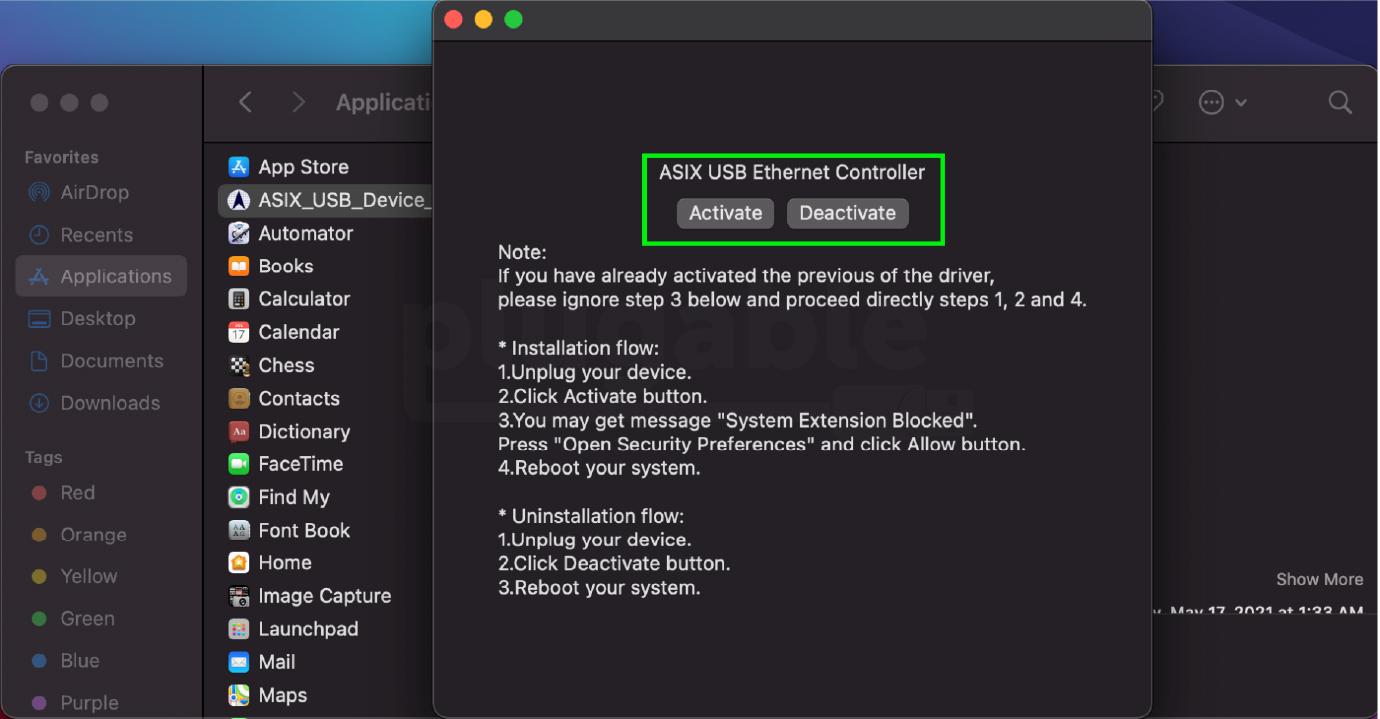
Task: Select the Font Book app icon
Action: click(238, 530)
